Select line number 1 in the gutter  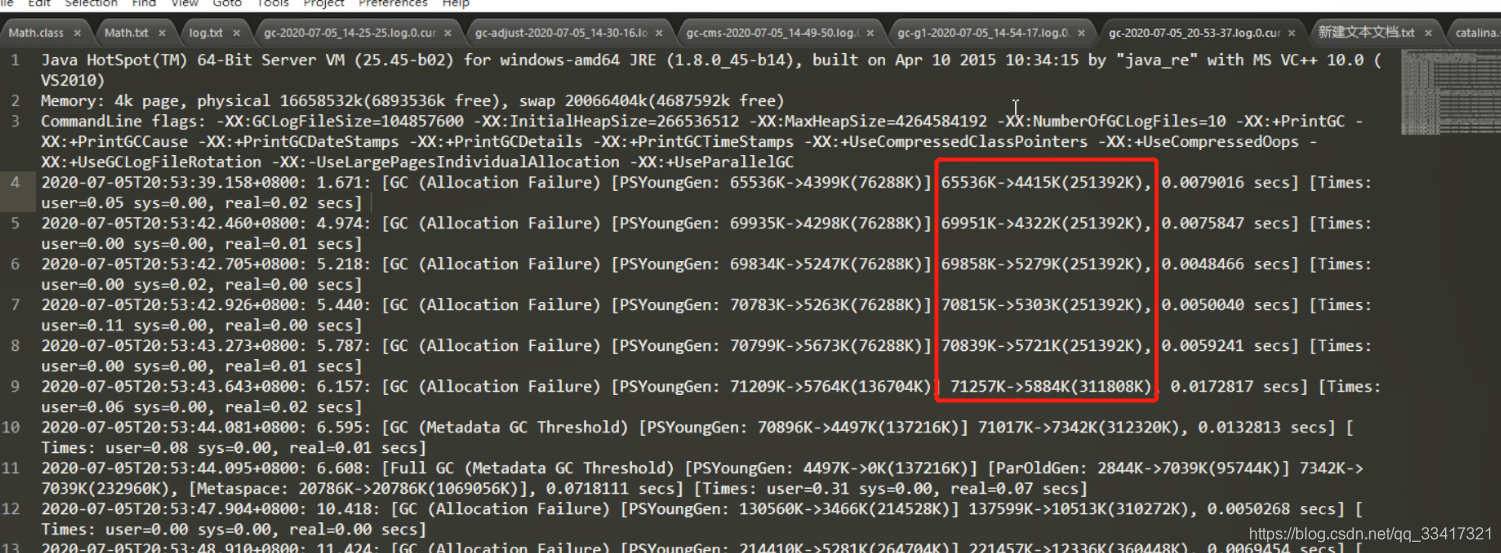click(15, 60)
